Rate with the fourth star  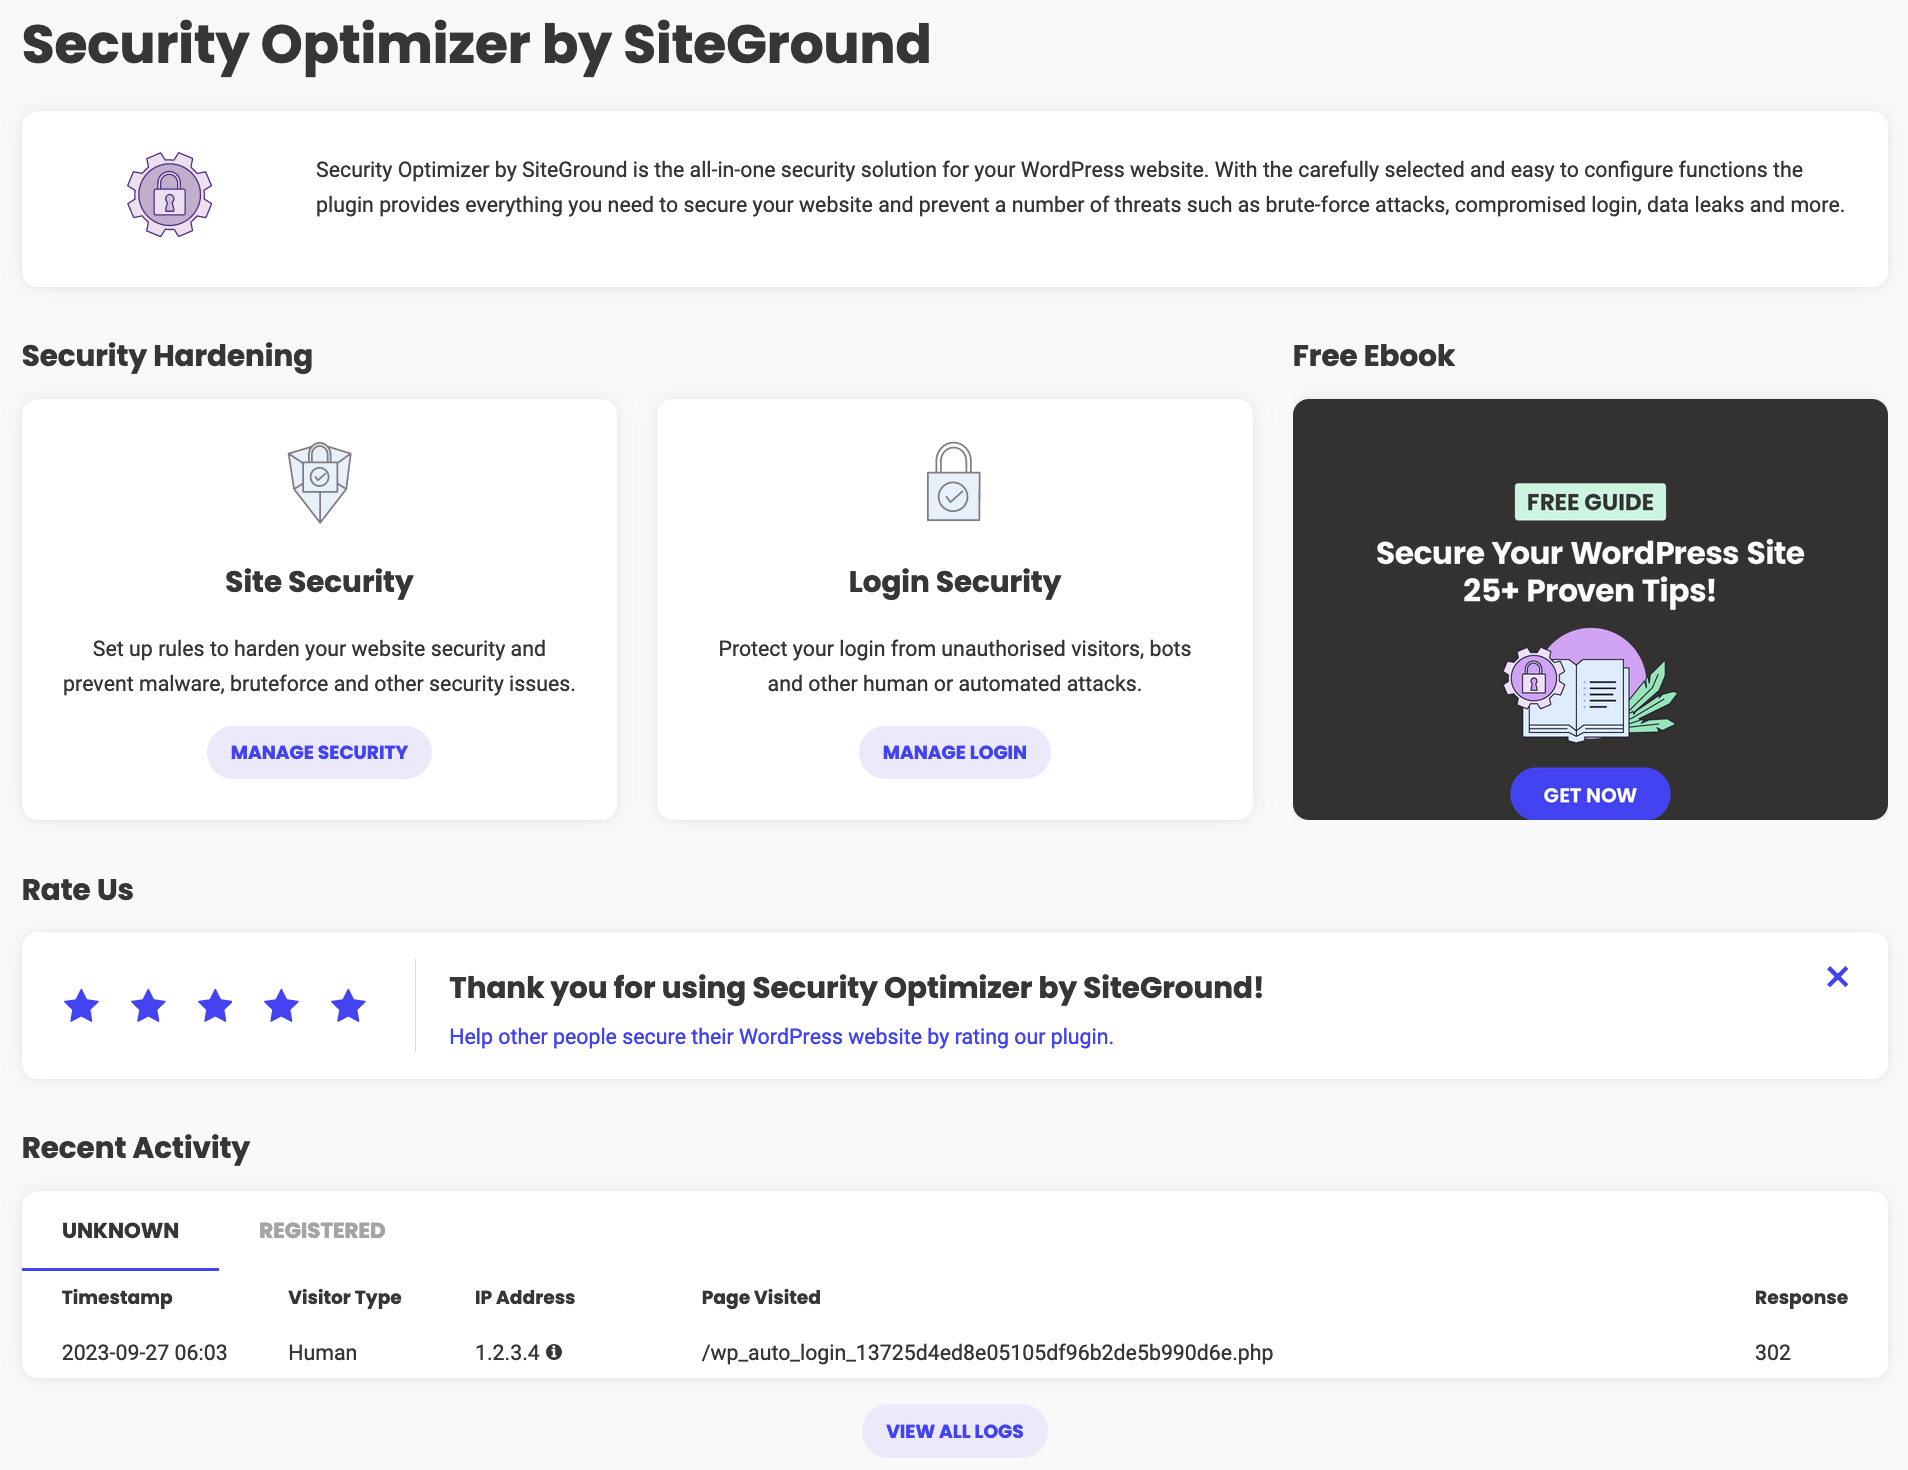[282, 1006]
